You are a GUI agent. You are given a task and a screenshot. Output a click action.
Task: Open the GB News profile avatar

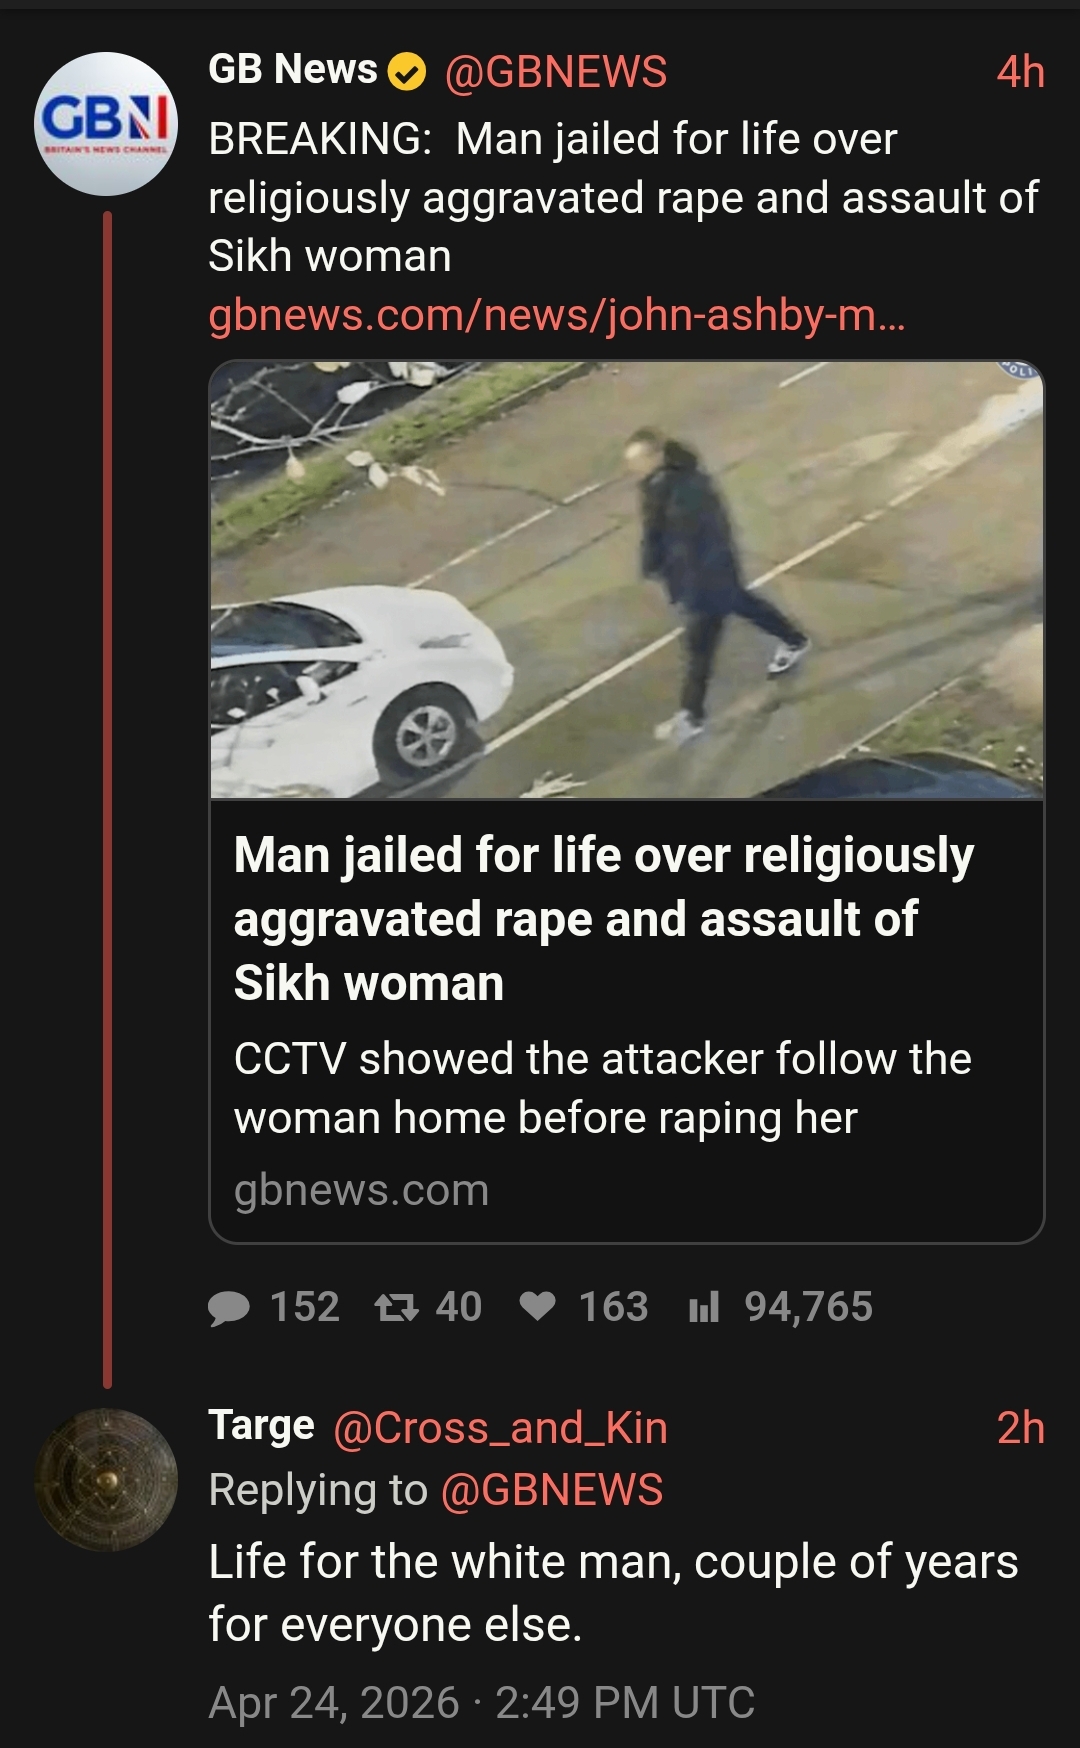pyautogui.click(x=106, y=123)
